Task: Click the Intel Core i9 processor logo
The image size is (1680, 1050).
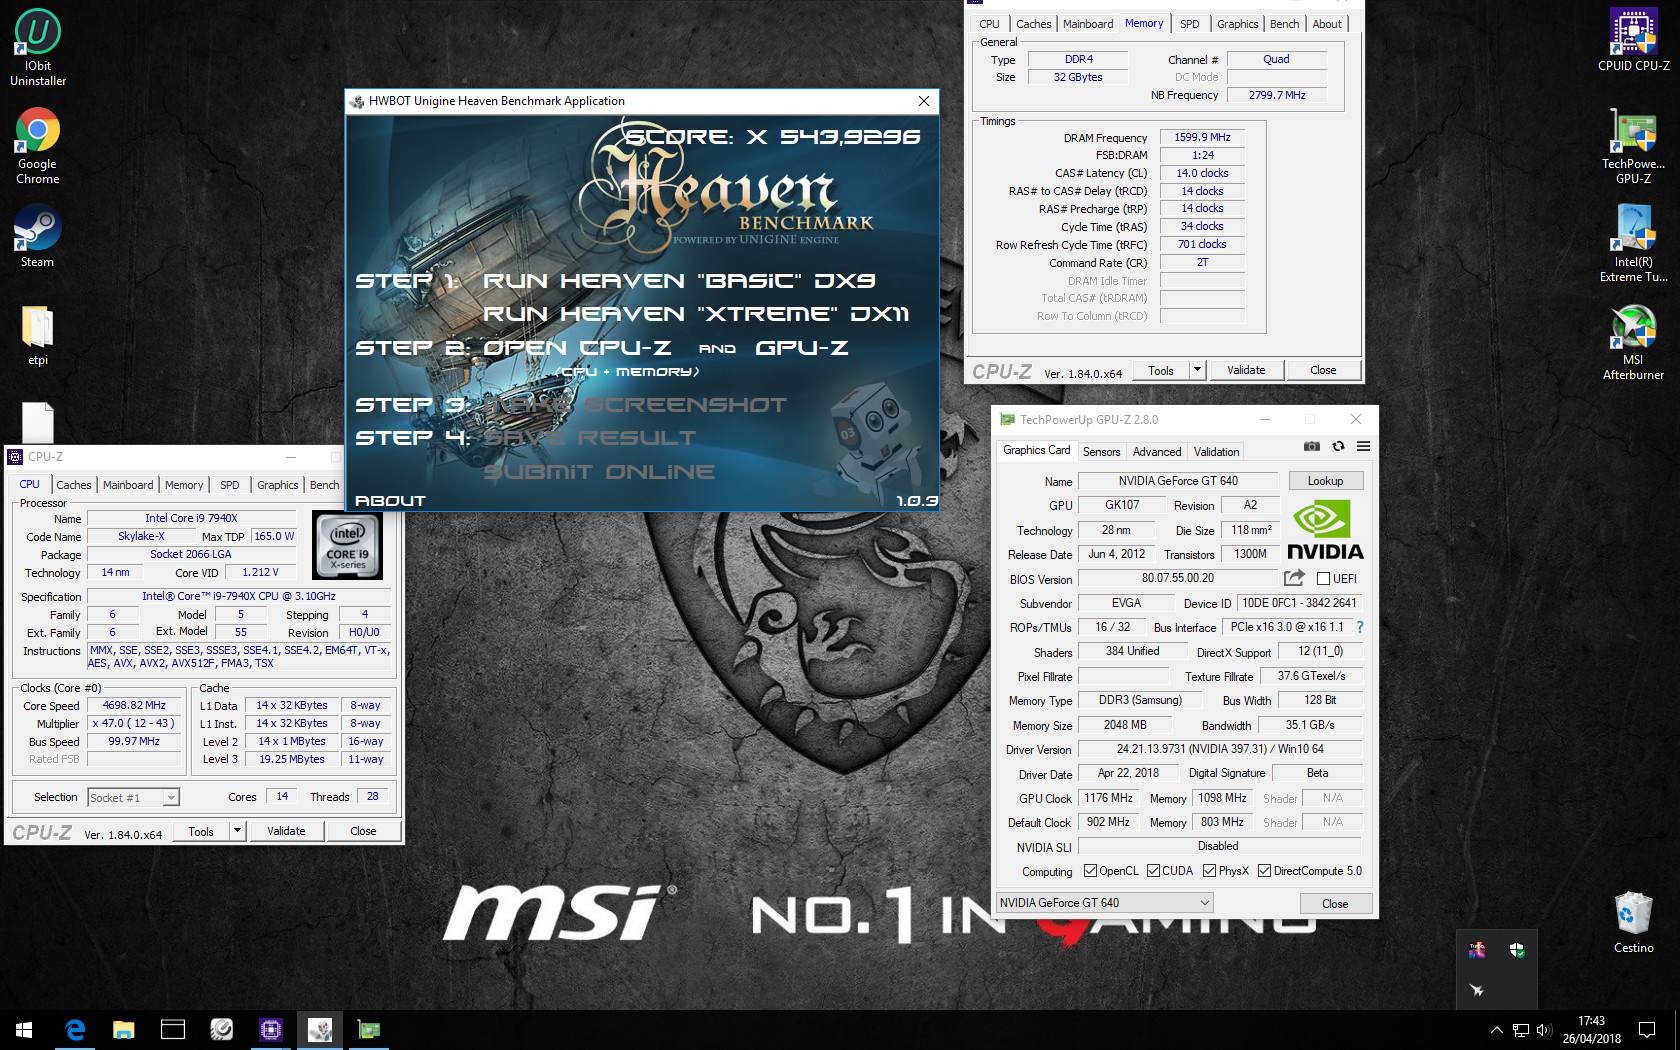Action: coord(347,546)
